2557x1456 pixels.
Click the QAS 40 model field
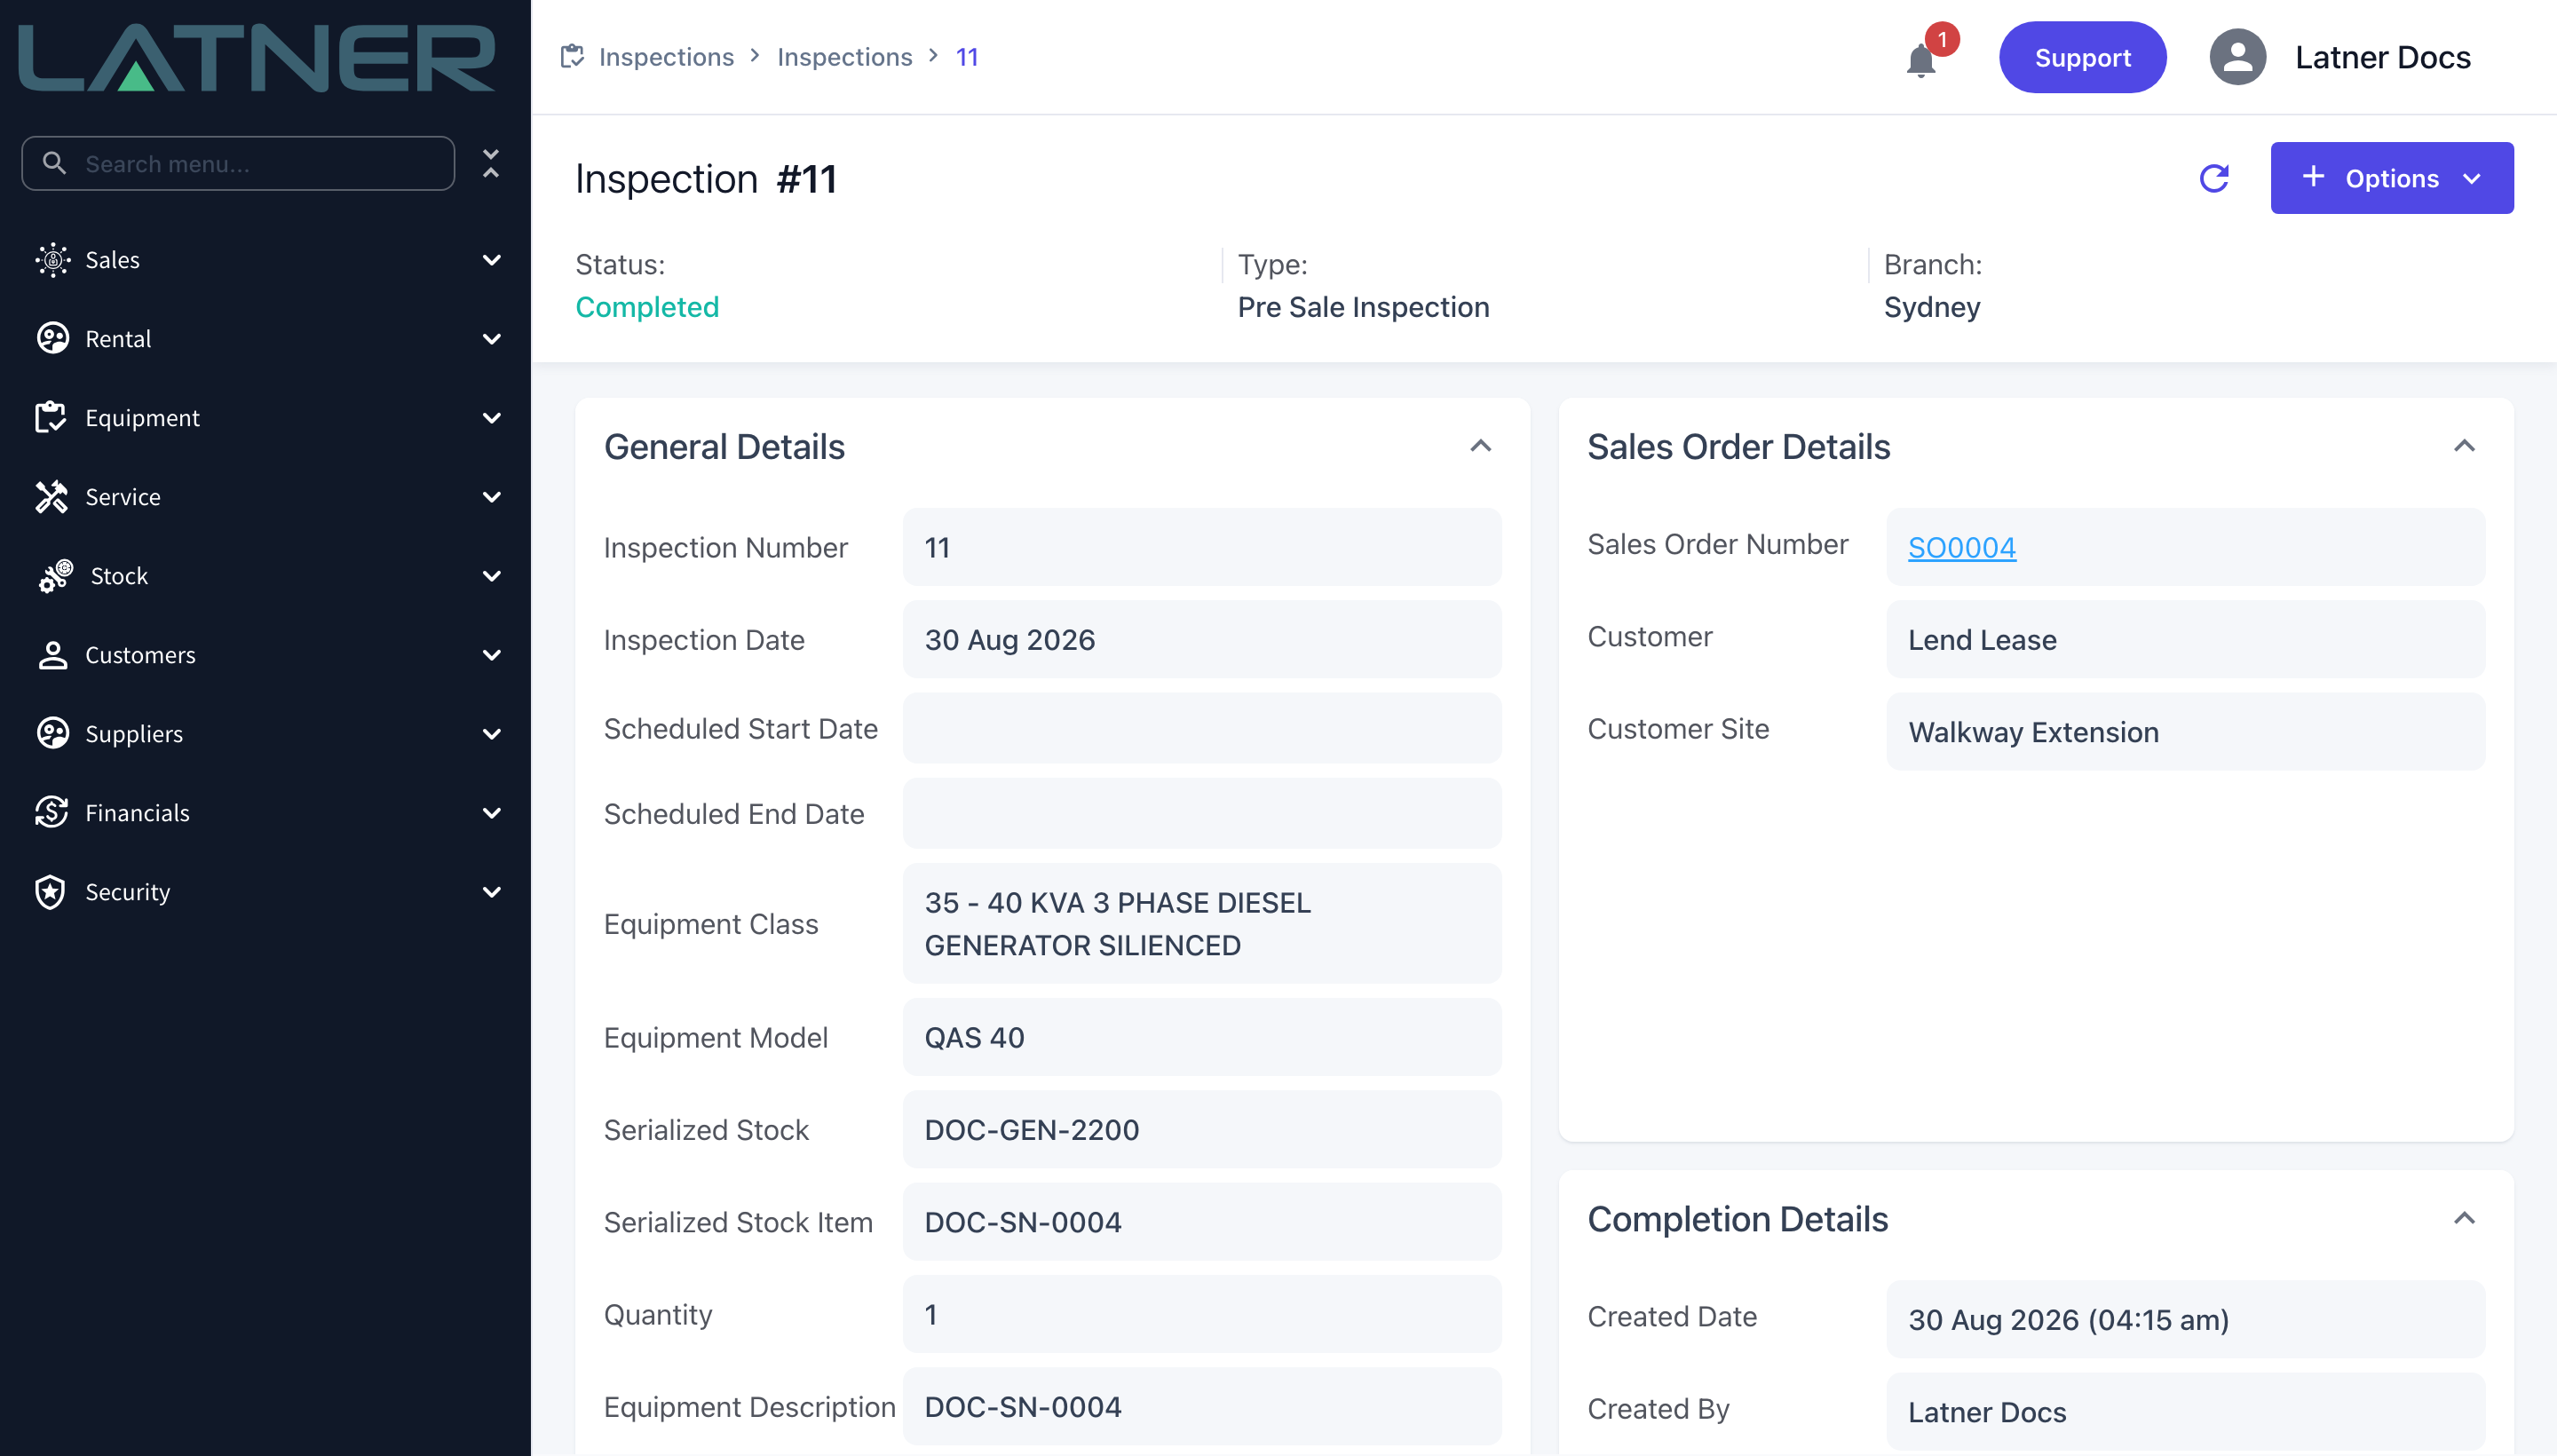click(x=1202, y=1037)
